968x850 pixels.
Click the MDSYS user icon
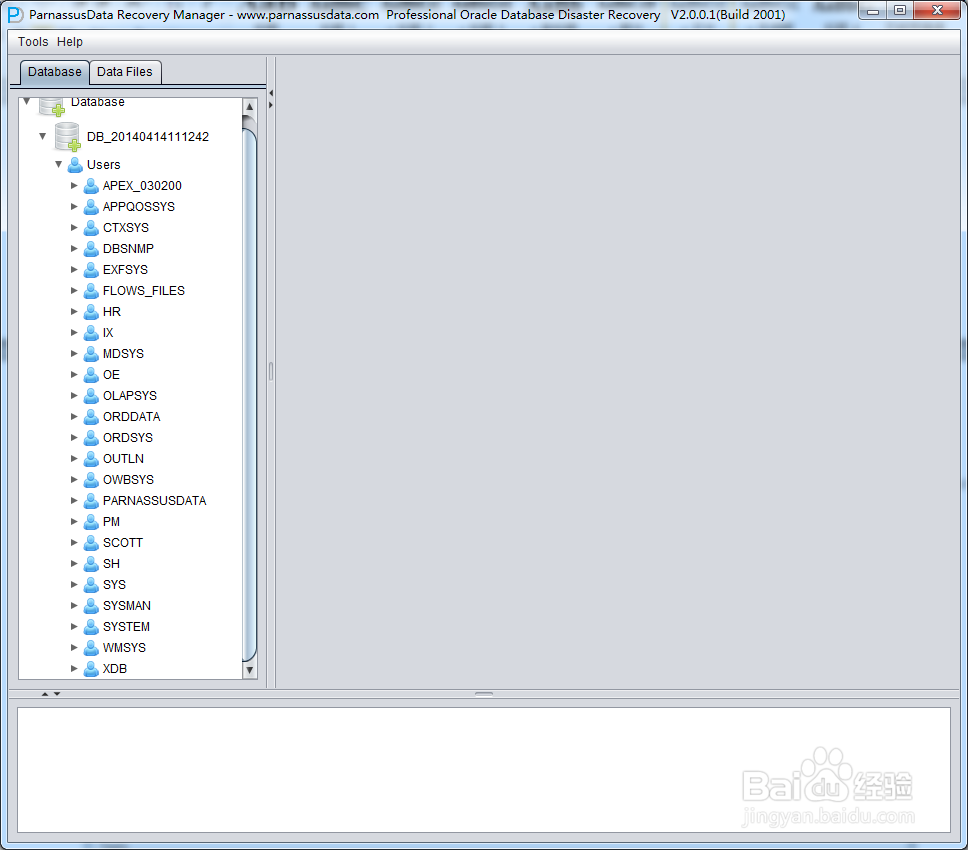tap(91, 354)
